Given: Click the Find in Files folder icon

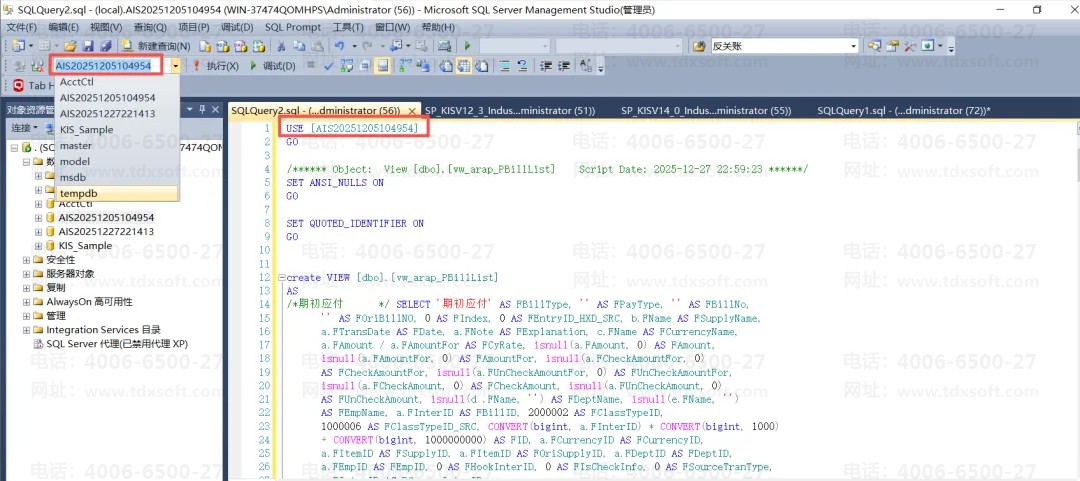Looking at the screenshot, I should tap(699, 45).
